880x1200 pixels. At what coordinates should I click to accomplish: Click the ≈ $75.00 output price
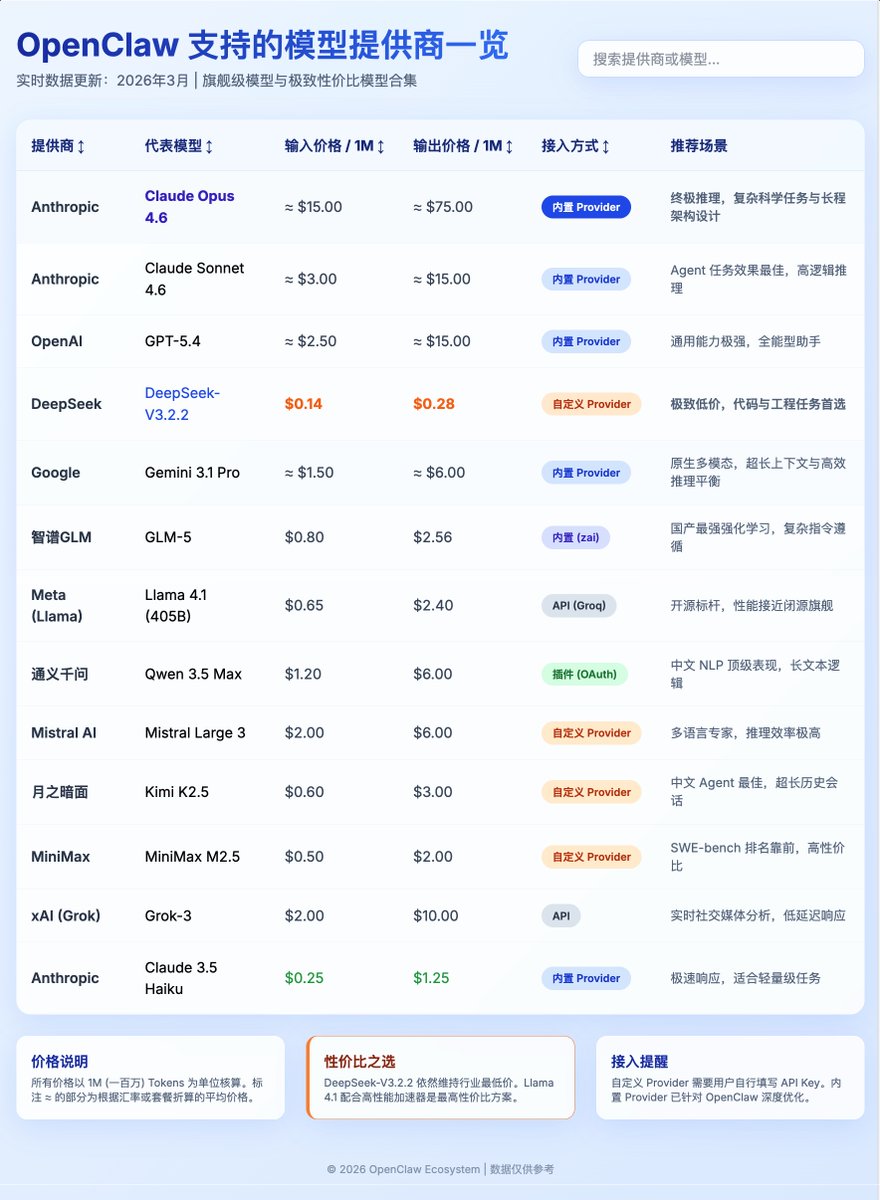(x=443, y=207)
